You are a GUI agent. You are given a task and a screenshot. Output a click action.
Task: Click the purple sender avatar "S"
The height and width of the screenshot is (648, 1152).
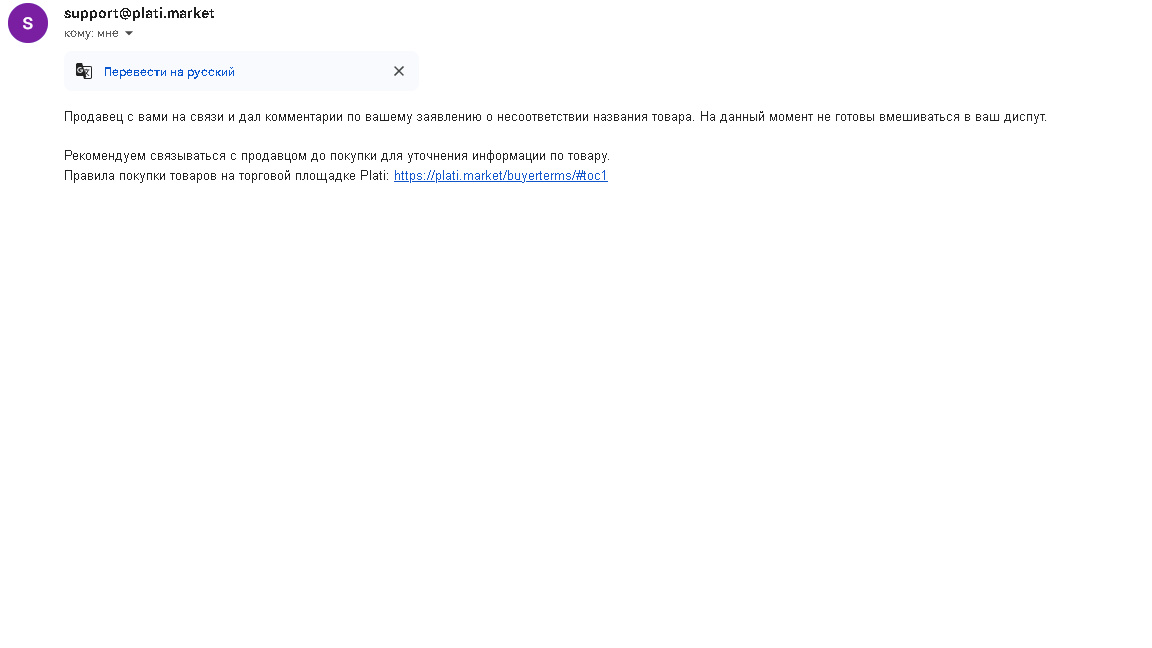pyautogui.click(x=28, y=23)
